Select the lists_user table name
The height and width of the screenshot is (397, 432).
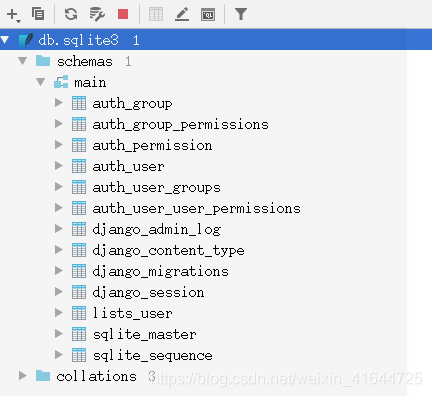132,313
